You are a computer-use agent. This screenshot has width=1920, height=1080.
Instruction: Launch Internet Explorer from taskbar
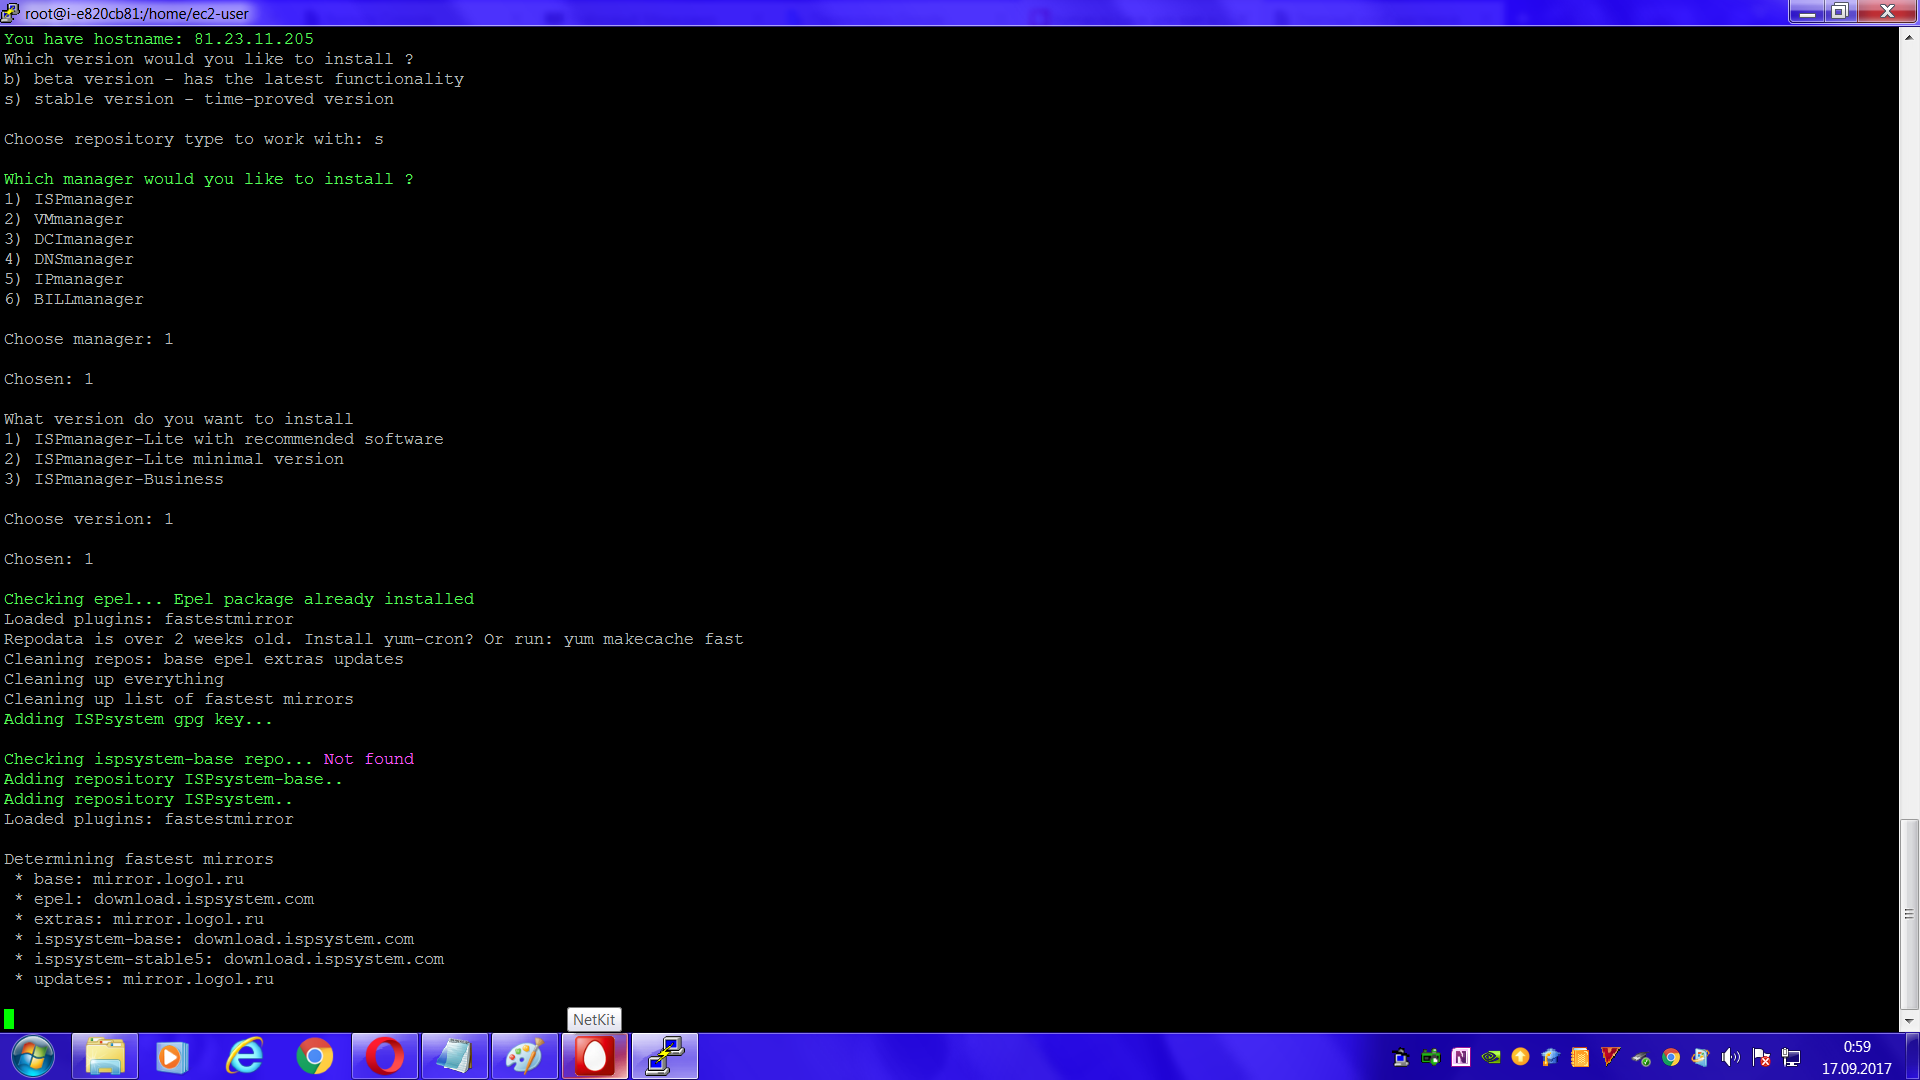(x=244, y=1056)
